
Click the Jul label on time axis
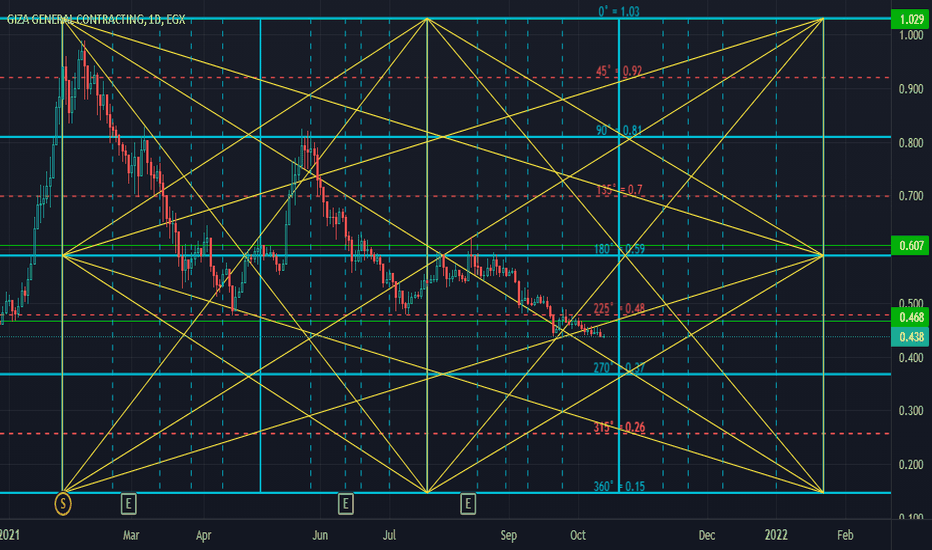(x=389, y=535)
